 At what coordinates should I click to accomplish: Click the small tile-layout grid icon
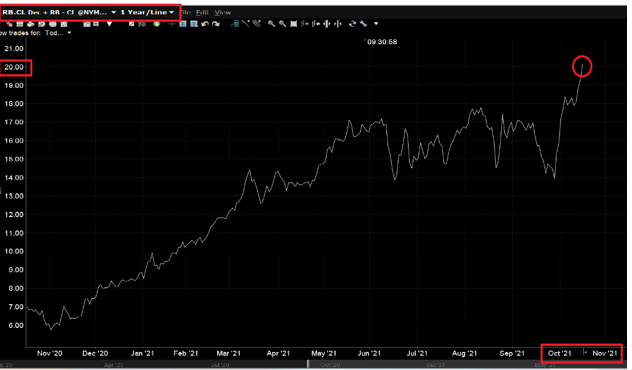[x=96, y=24]
